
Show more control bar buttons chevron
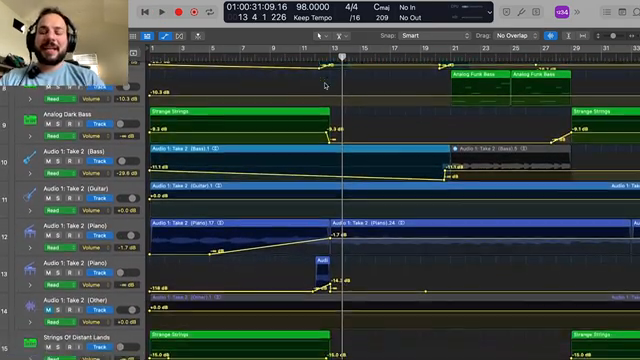tap(577, 12)
